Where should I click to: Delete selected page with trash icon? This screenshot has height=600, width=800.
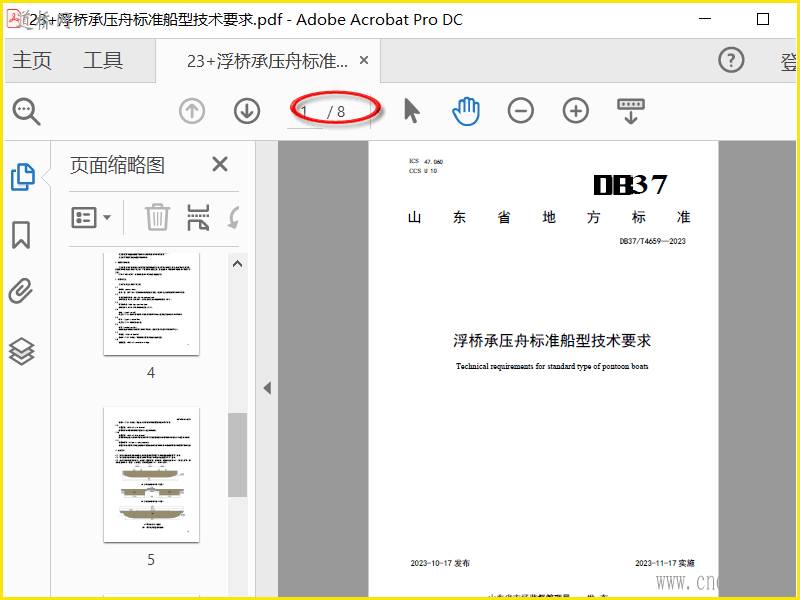157,217
